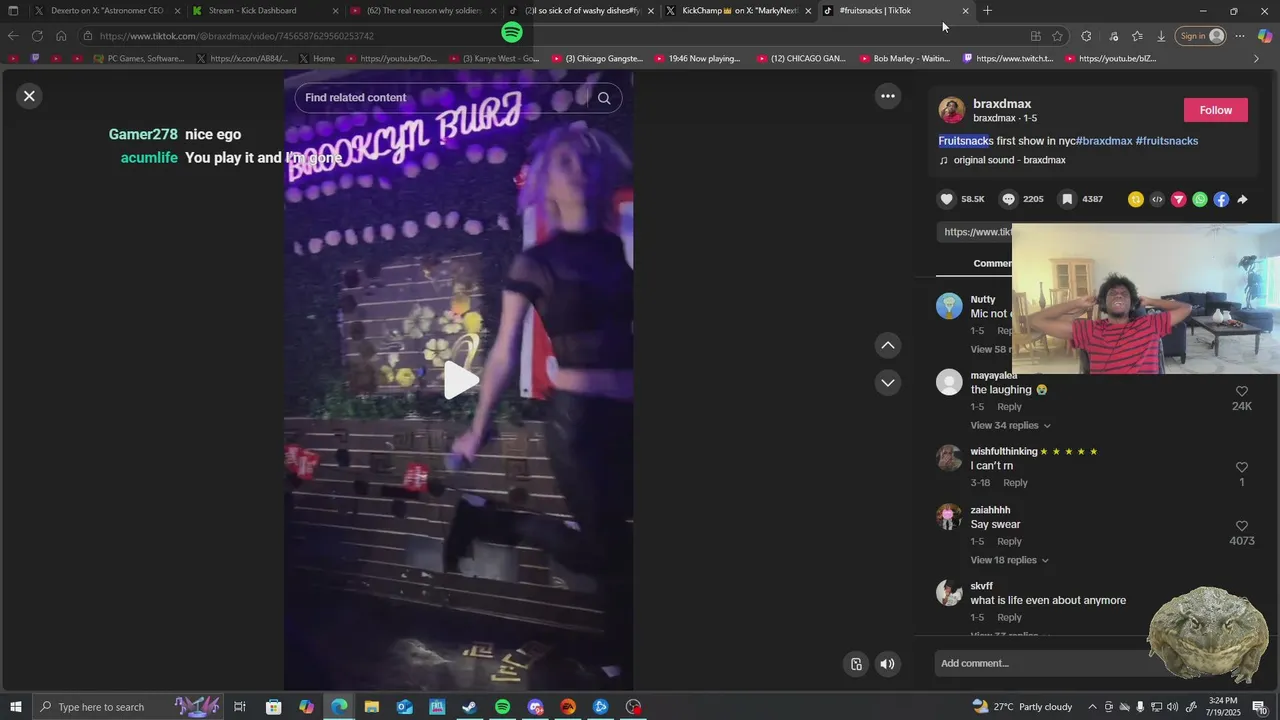The image size is (1280, 720).
Task: Open PC Games, Software bookmark
Action: pyautogui.click(x=139, y=58)
